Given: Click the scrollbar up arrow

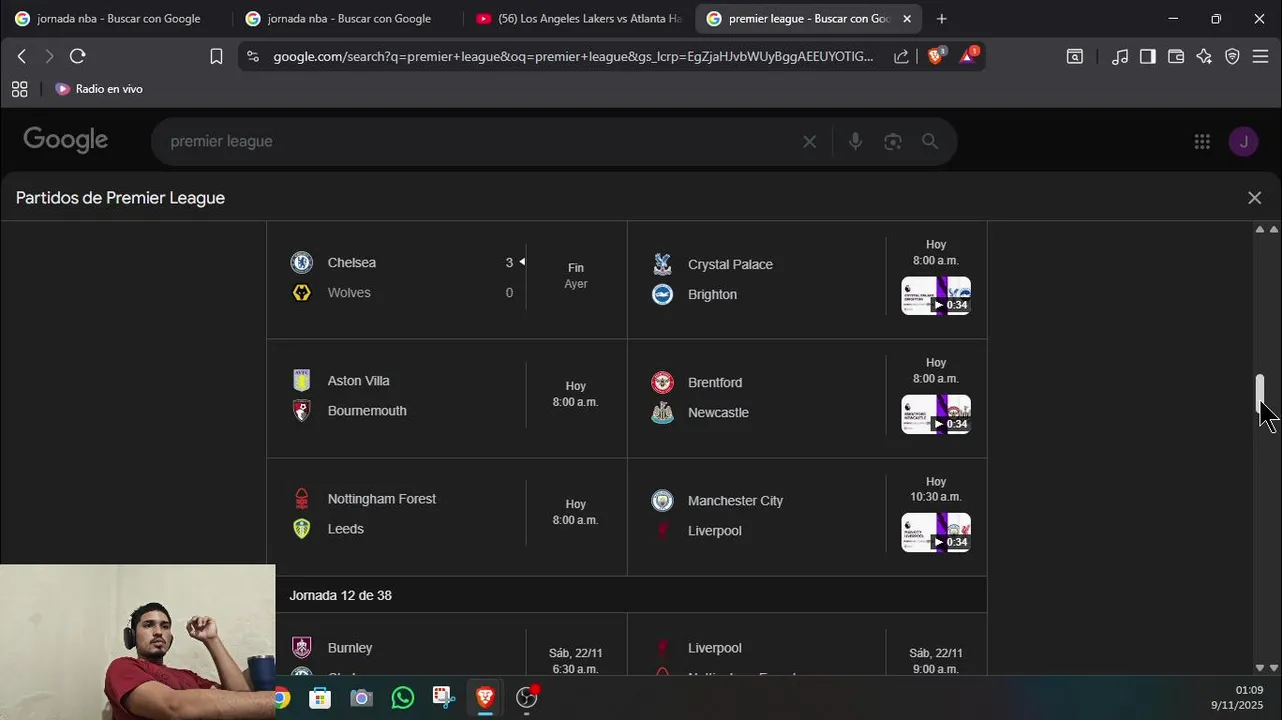Looking at the screenshot, I should 1260,230.
